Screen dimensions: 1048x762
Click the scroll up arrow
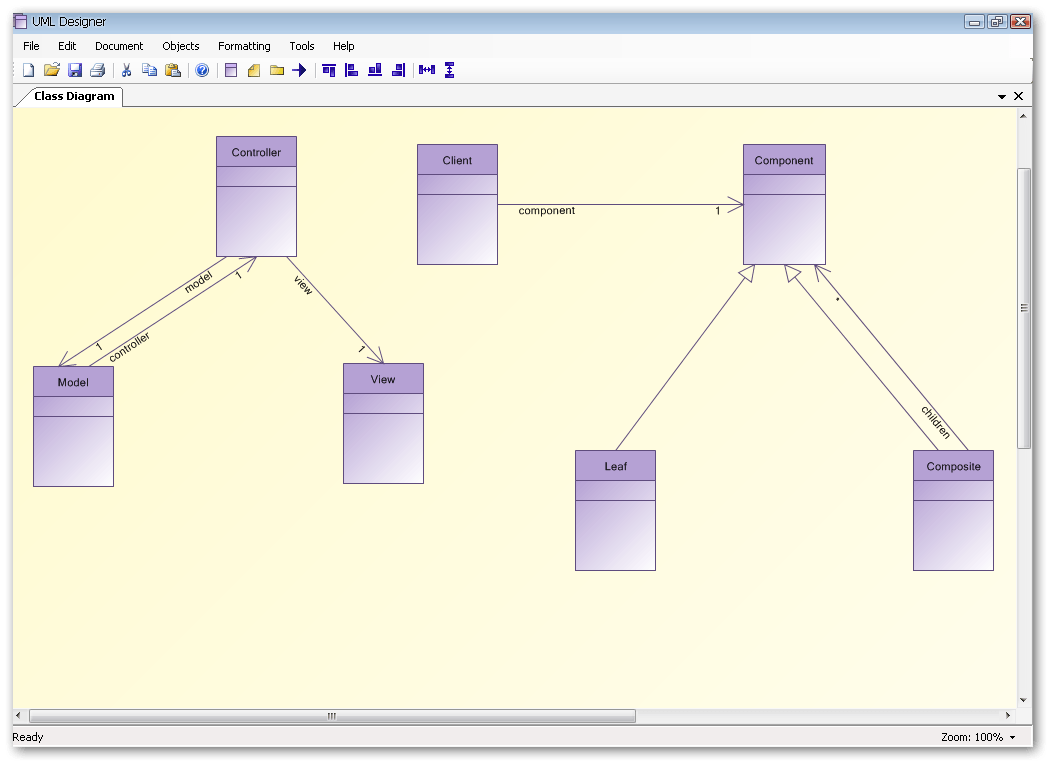click(1023, 116)
